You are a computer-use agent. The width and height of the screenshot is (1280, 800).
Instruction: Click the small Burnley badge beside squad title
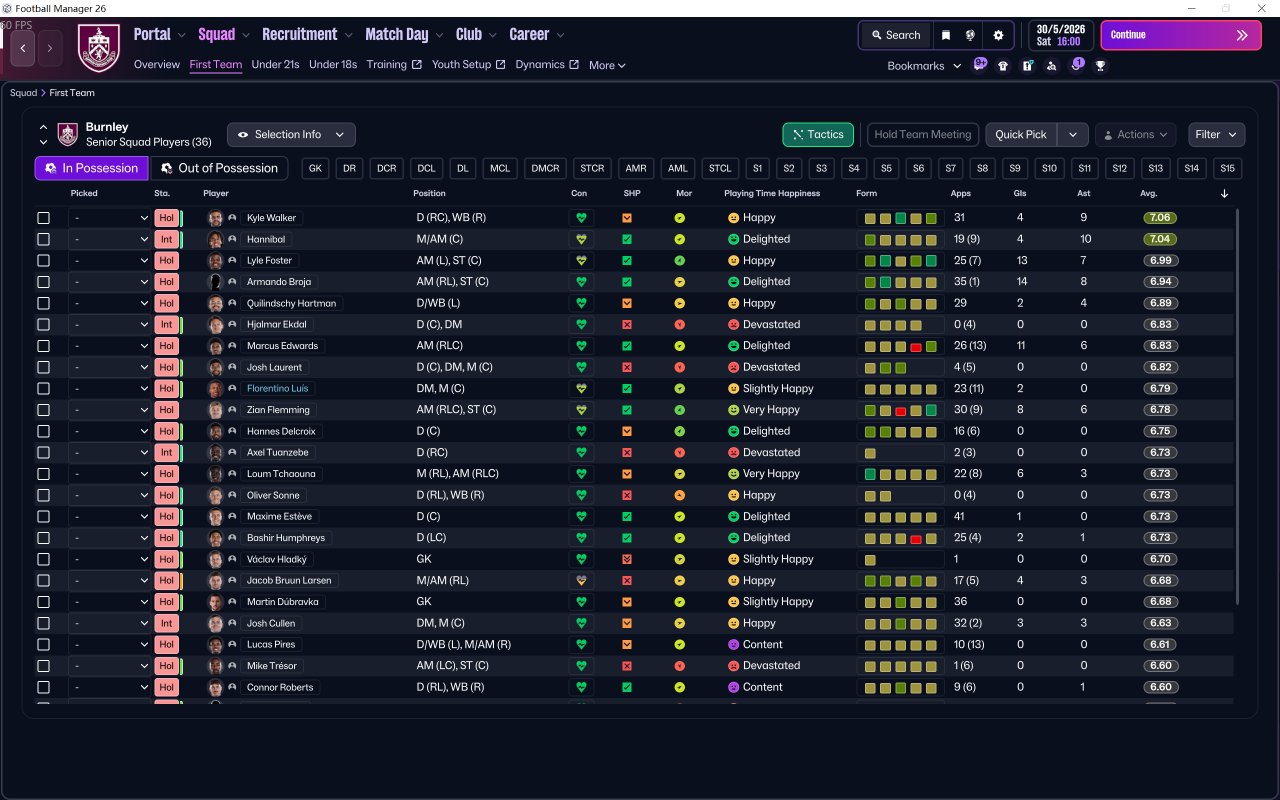[67, 134]
